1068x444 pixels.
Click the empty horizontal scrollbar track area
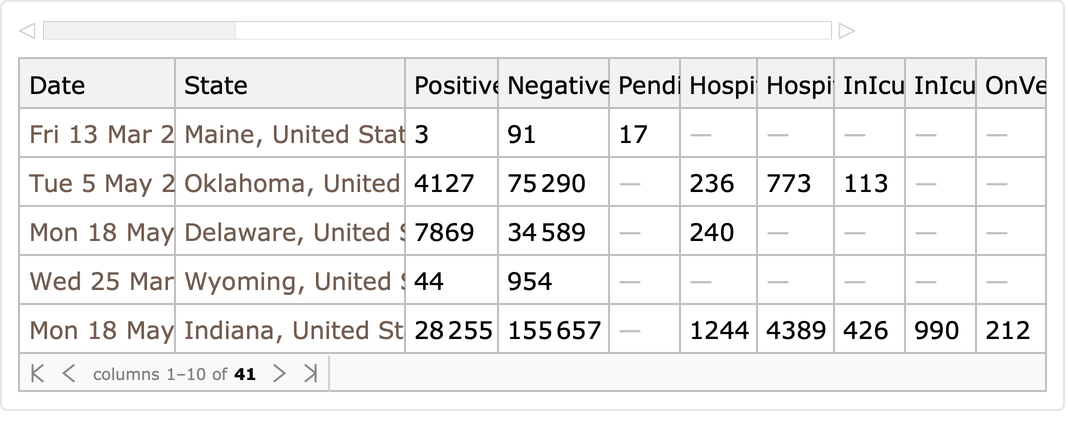coord(530,31)
